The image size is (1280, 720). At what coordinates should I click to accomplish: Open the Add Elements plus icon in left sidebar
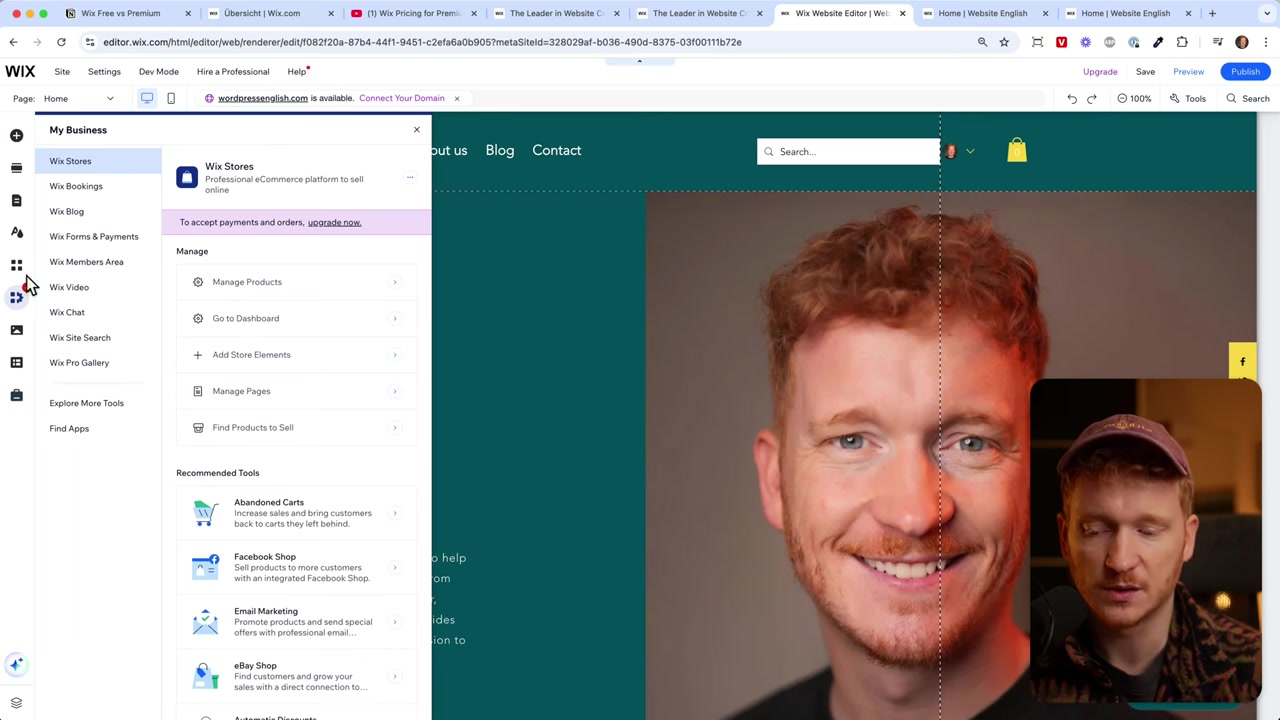click(16, 135)
